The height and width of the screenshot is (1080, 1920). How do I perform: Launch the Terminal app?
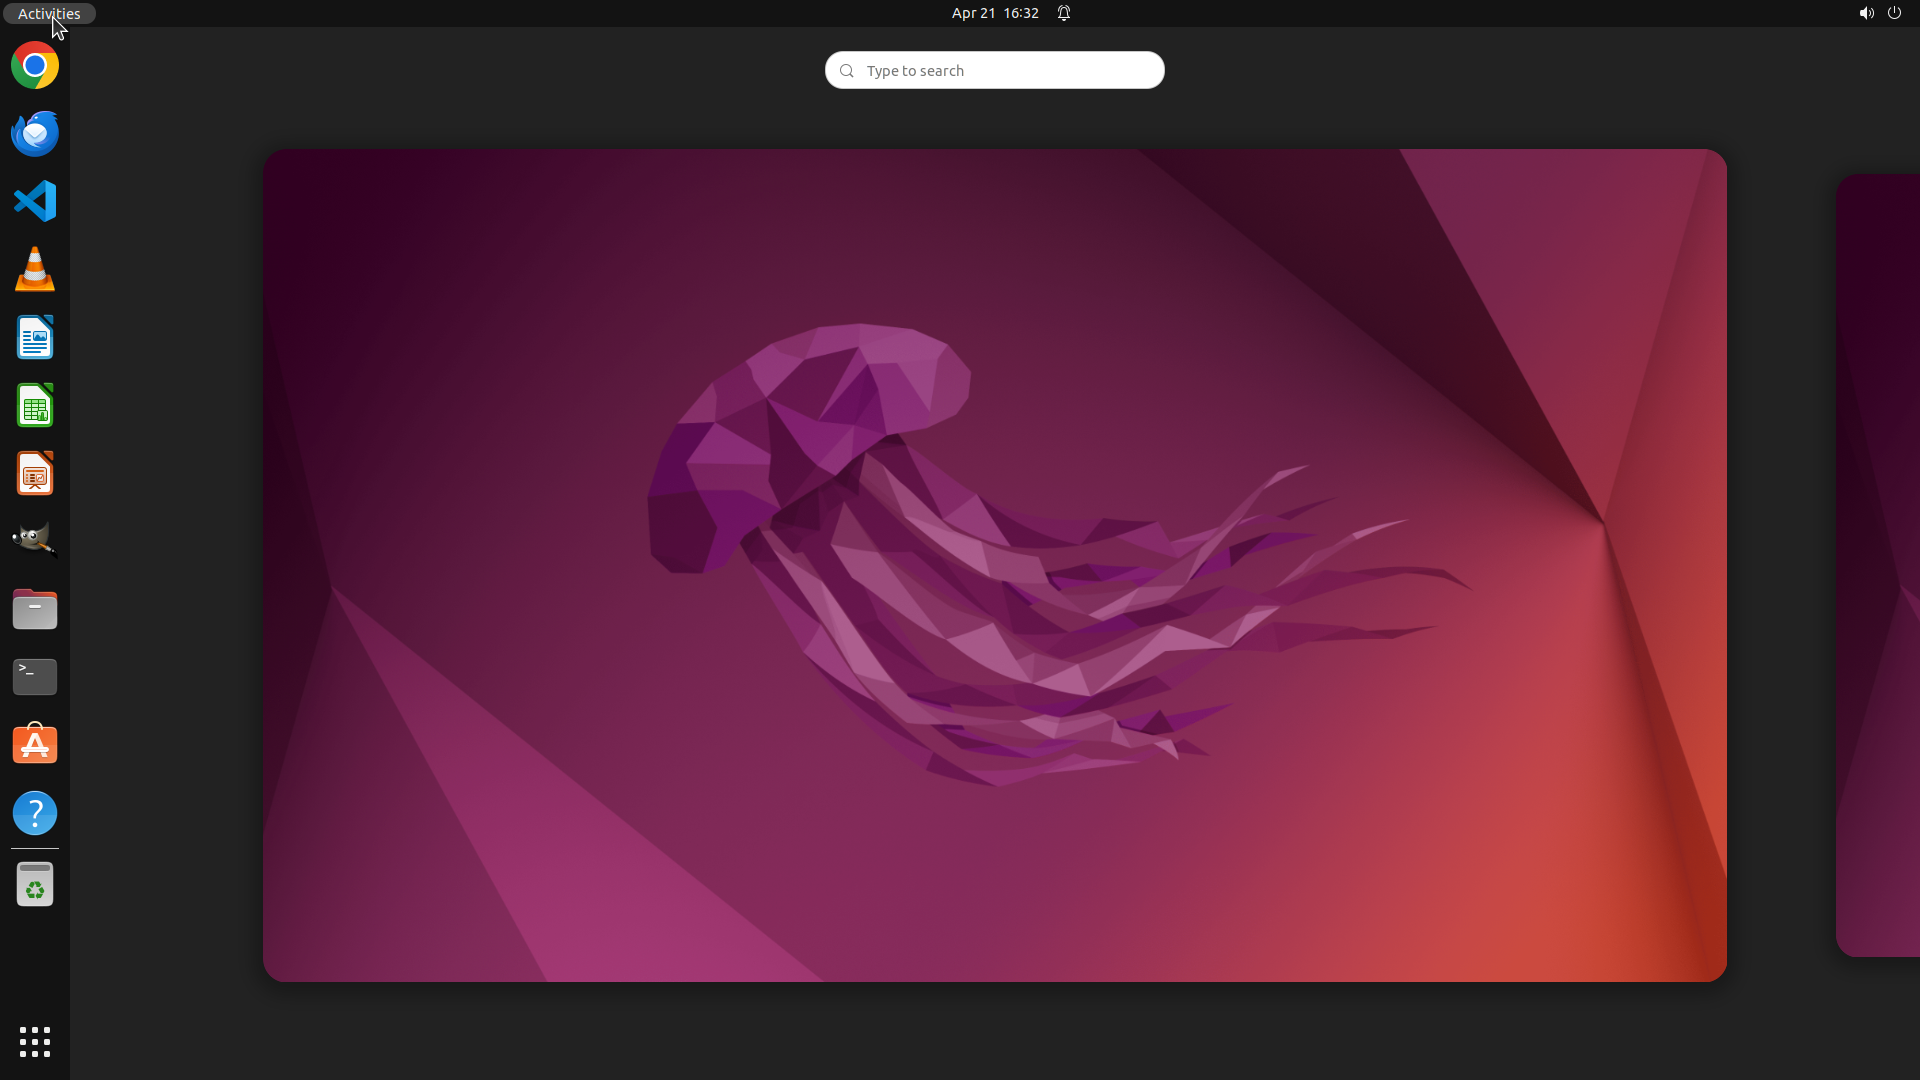click(35, 677)
